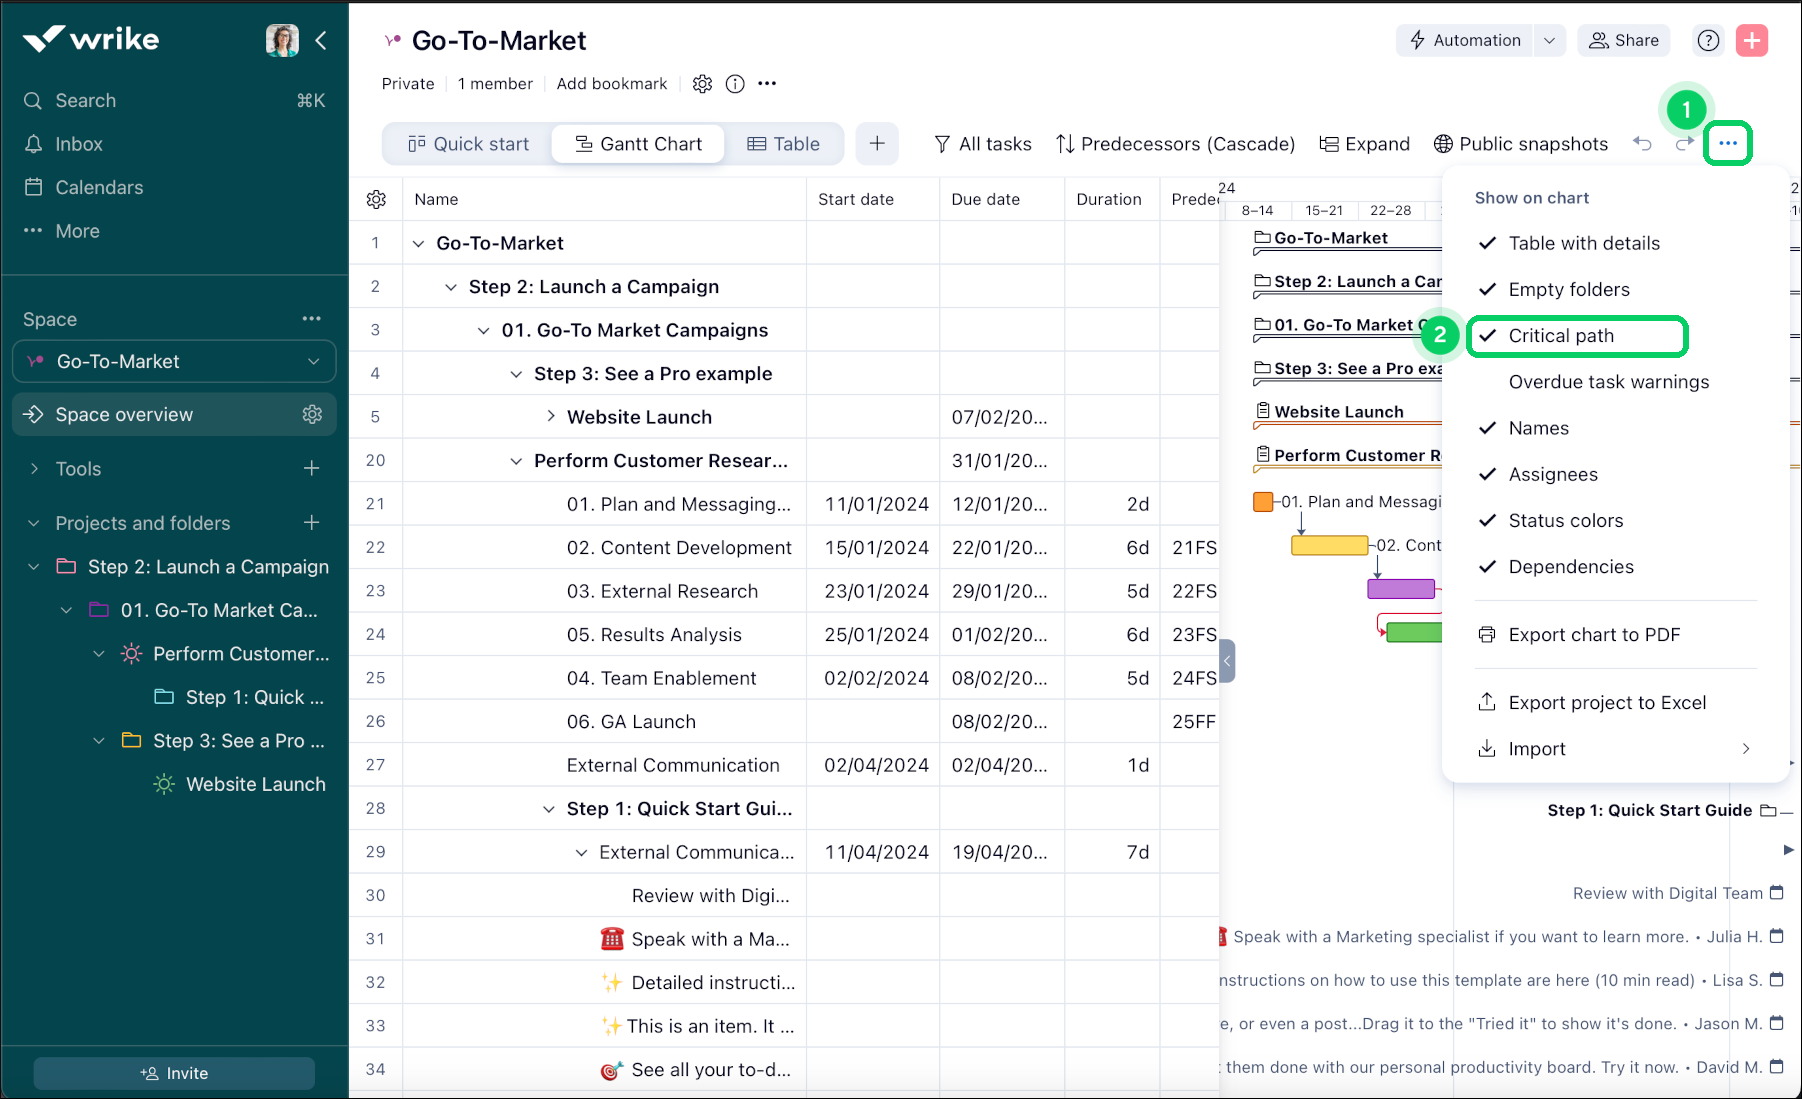Click the yellow Content Development Gantt bar

(x=1329, y=546)
